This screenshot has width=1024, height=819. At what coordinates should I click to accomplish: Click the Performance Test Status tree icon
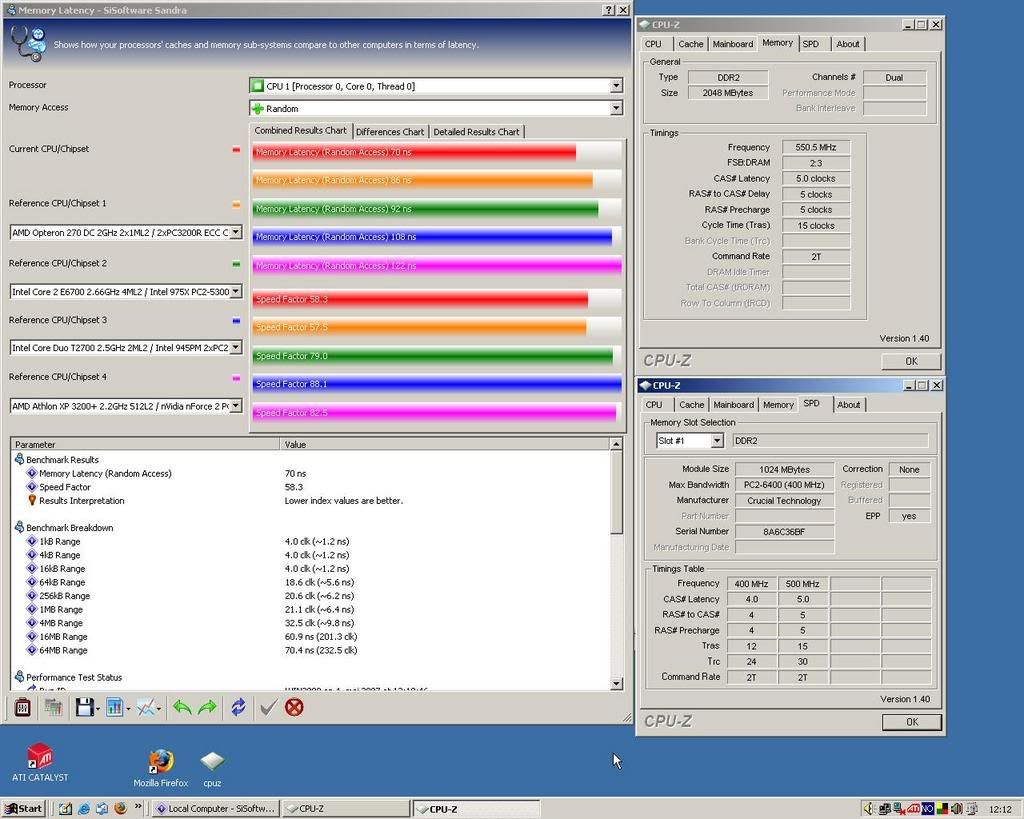(x=20, y=677)
